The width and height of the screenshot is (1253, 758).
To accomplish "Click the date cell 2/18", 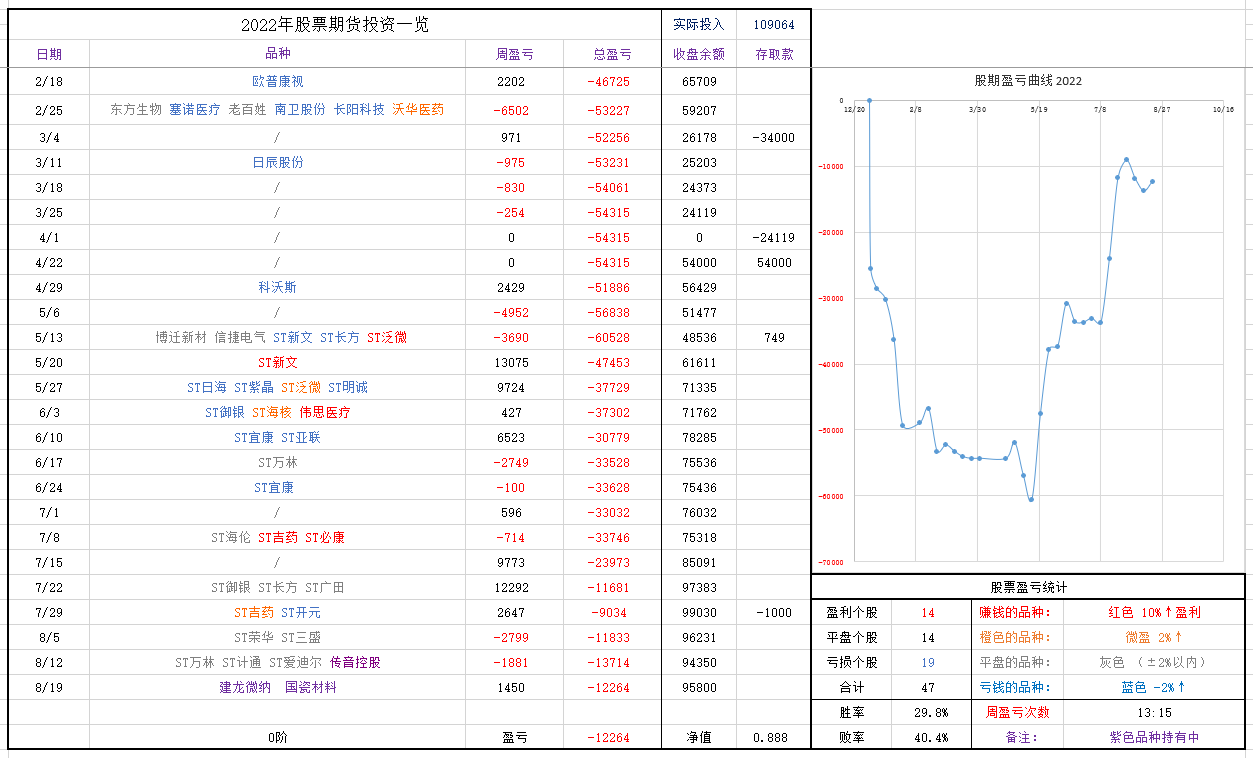I will 48,81.
